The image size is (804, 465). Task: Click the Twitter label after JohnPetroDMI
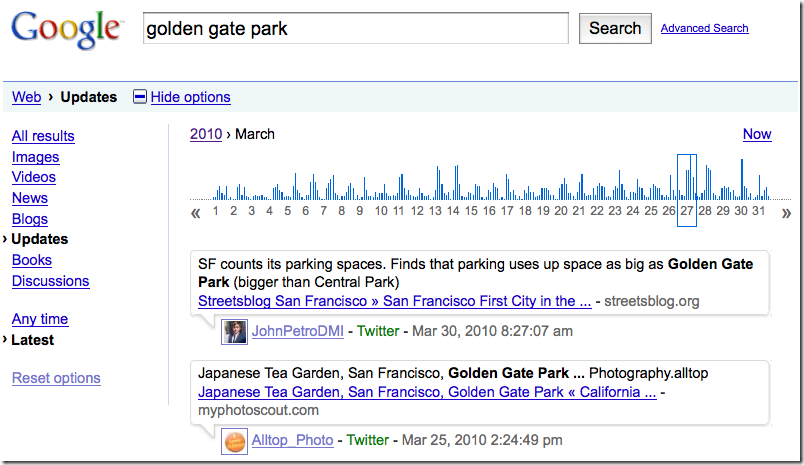[378, 331]
